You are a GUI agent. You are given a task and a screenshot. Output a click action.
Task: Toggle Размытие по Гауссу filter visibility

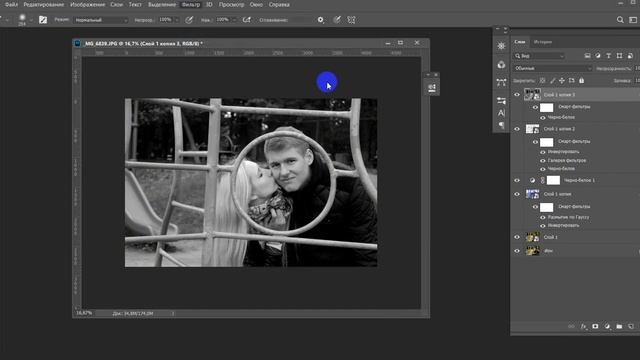point(543,218)
